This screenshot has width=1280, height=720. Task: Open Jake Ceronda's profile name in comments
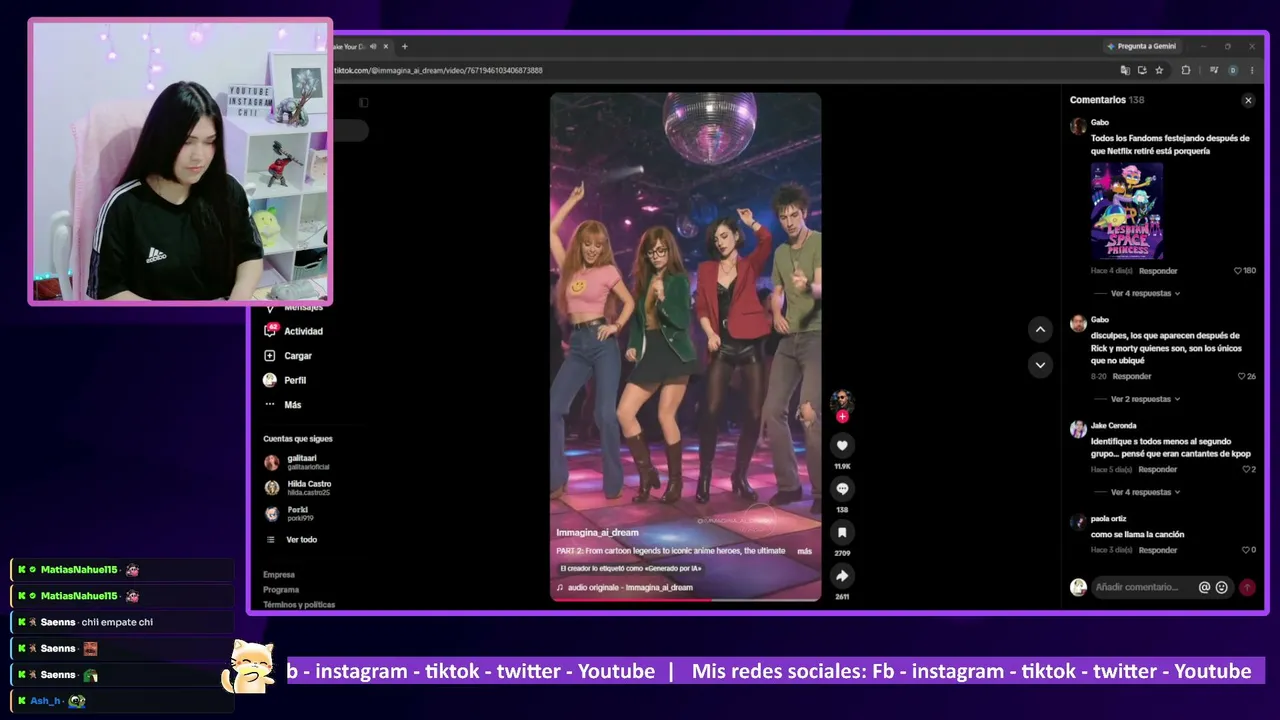tap(1113, 426)
